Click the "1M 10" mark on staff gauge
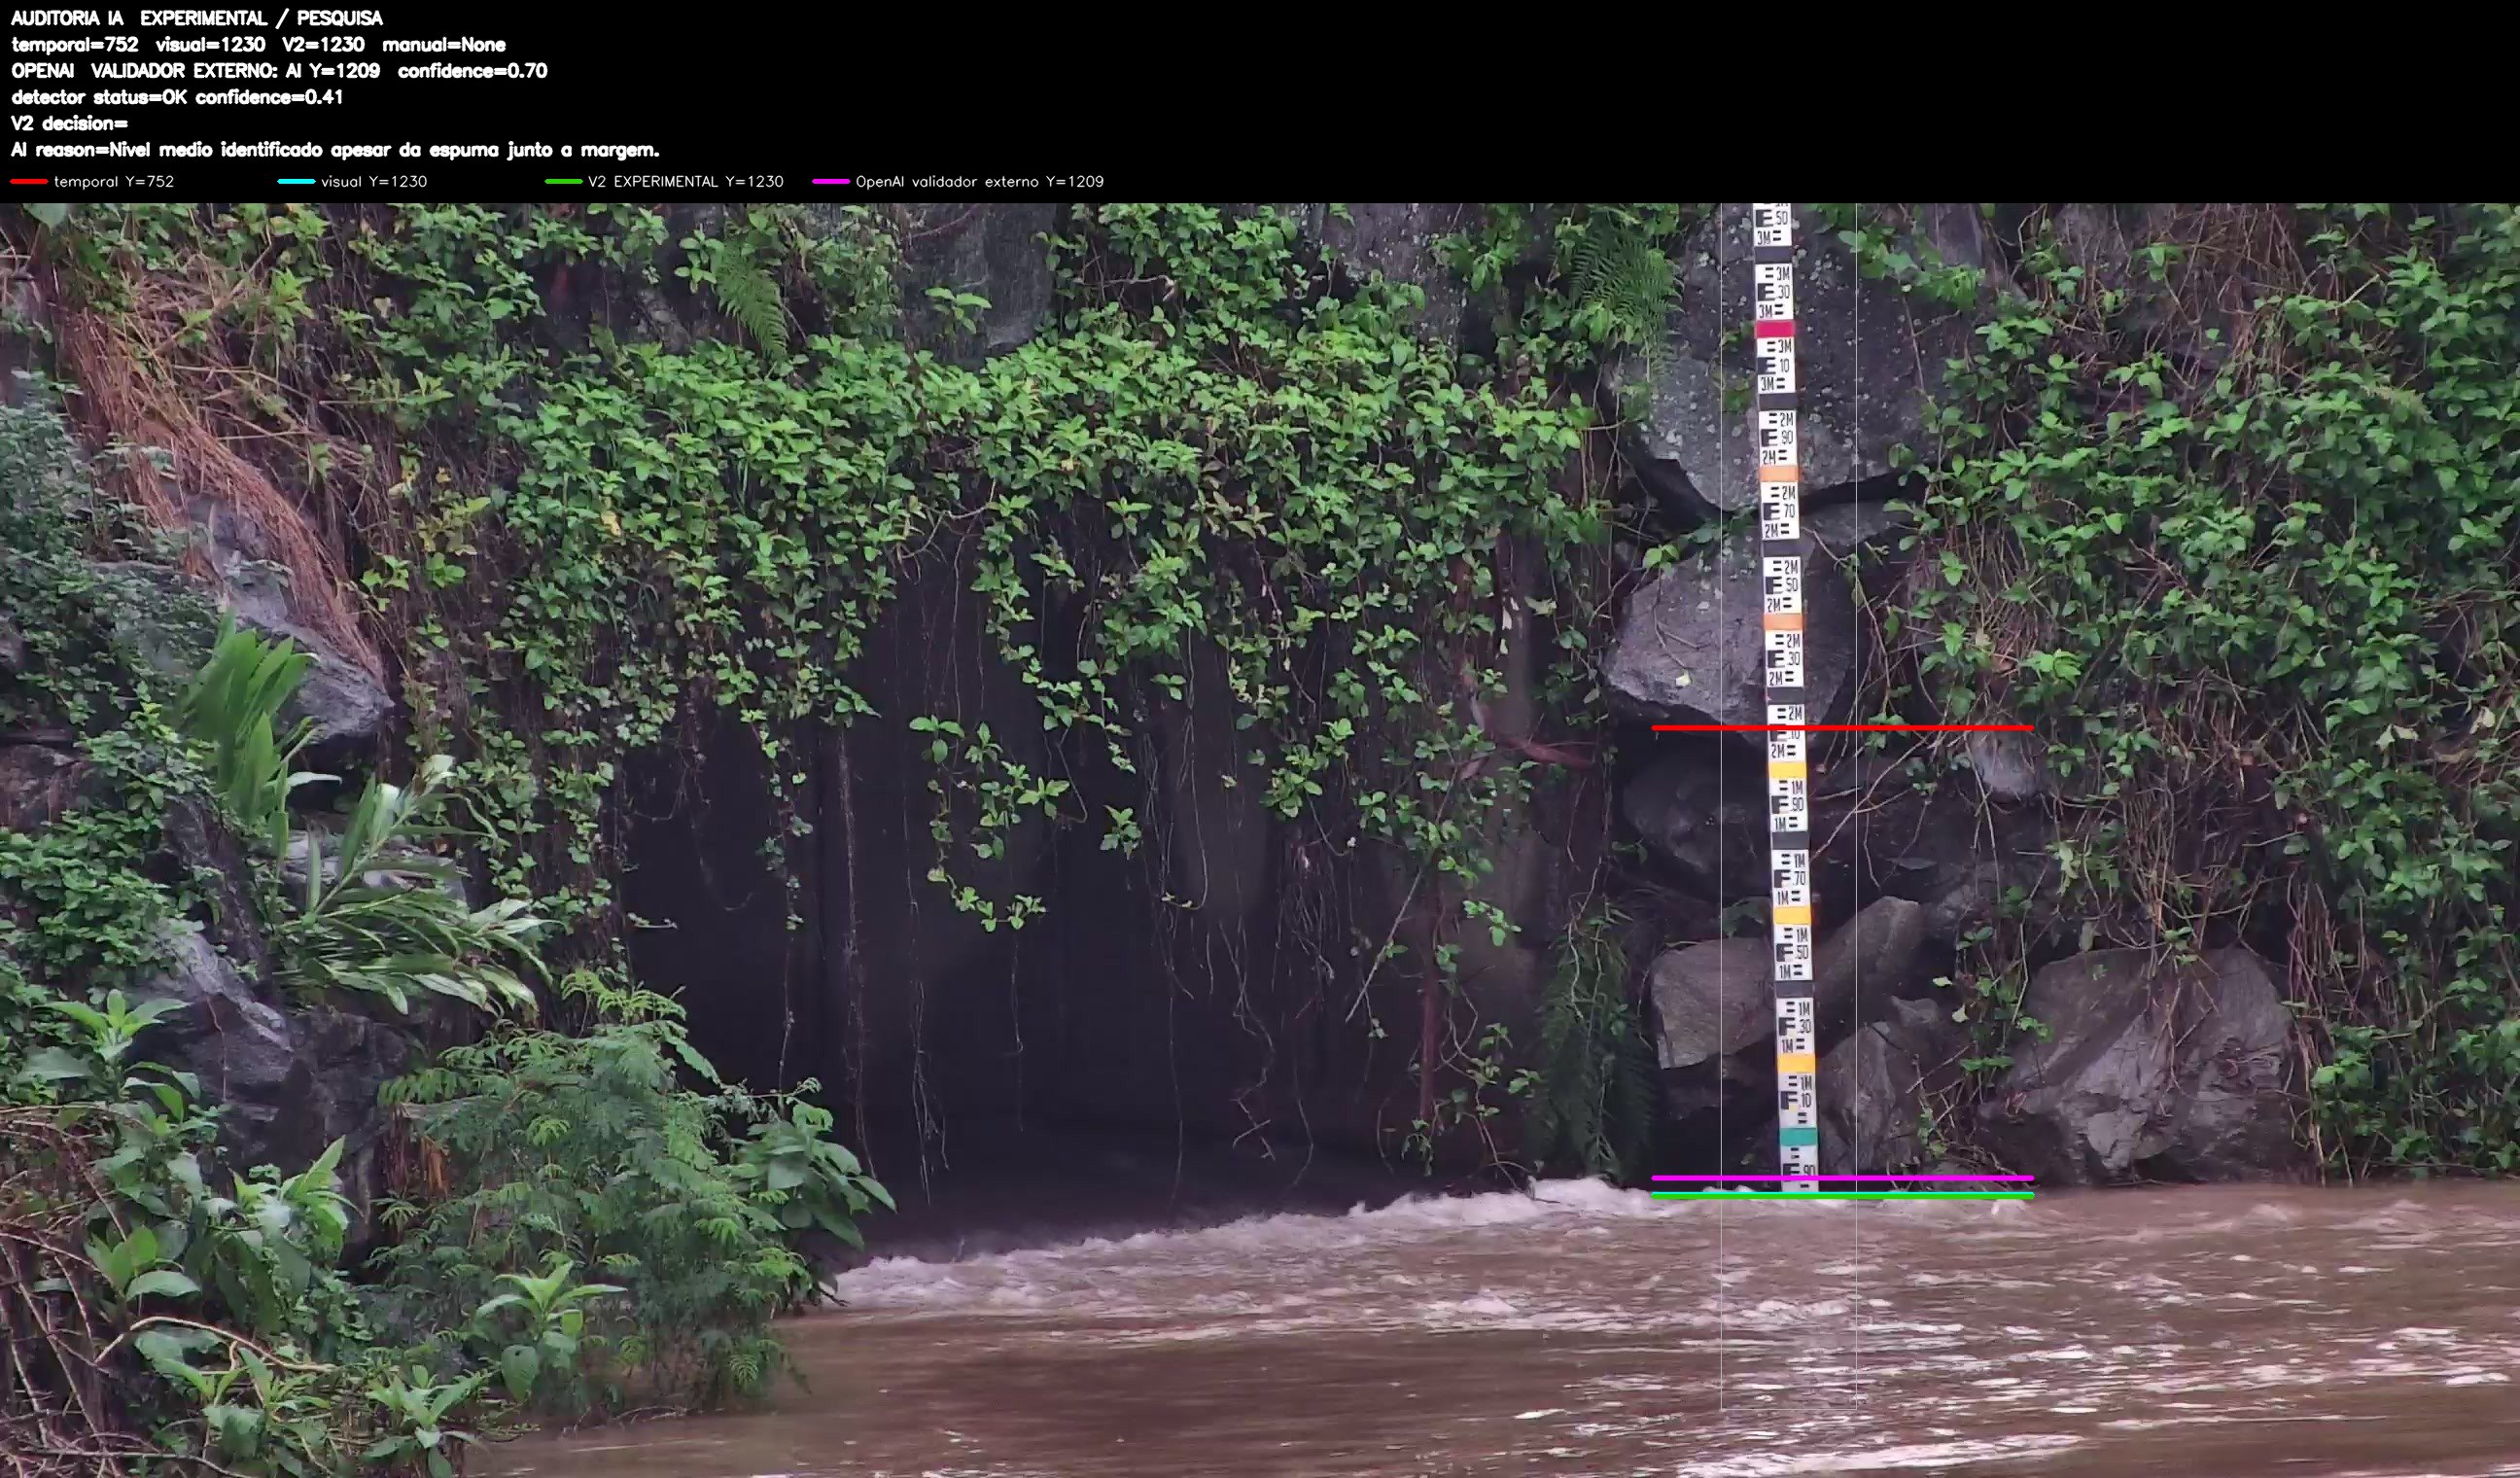This screenshot has width=2520, height=1478. 1797,1101
